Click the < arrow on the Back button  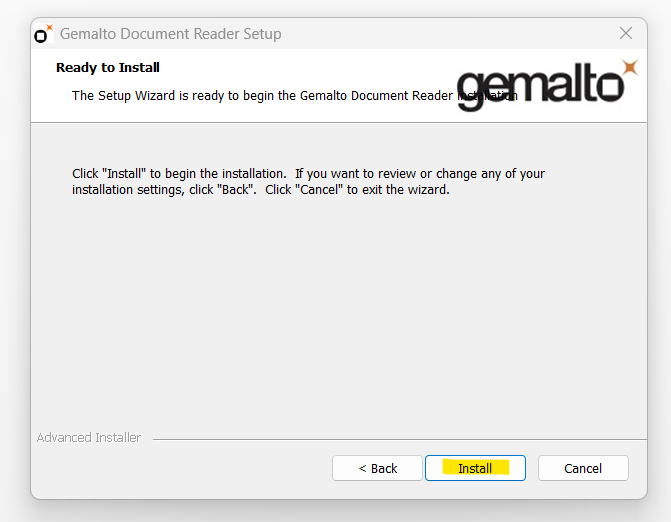(x=362, y=469)
